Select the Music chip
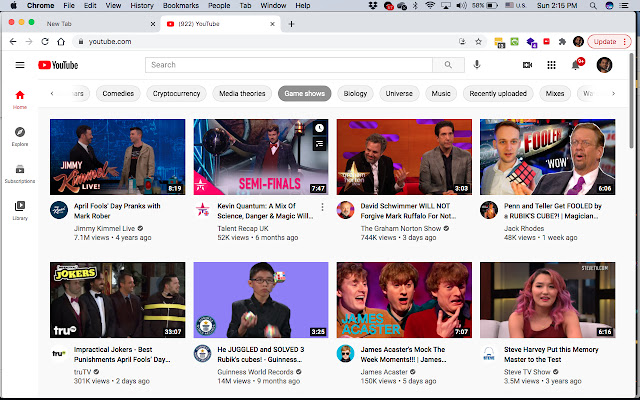Screen dimensions: 640x400 pyautogui.click(x=441, y=93)
